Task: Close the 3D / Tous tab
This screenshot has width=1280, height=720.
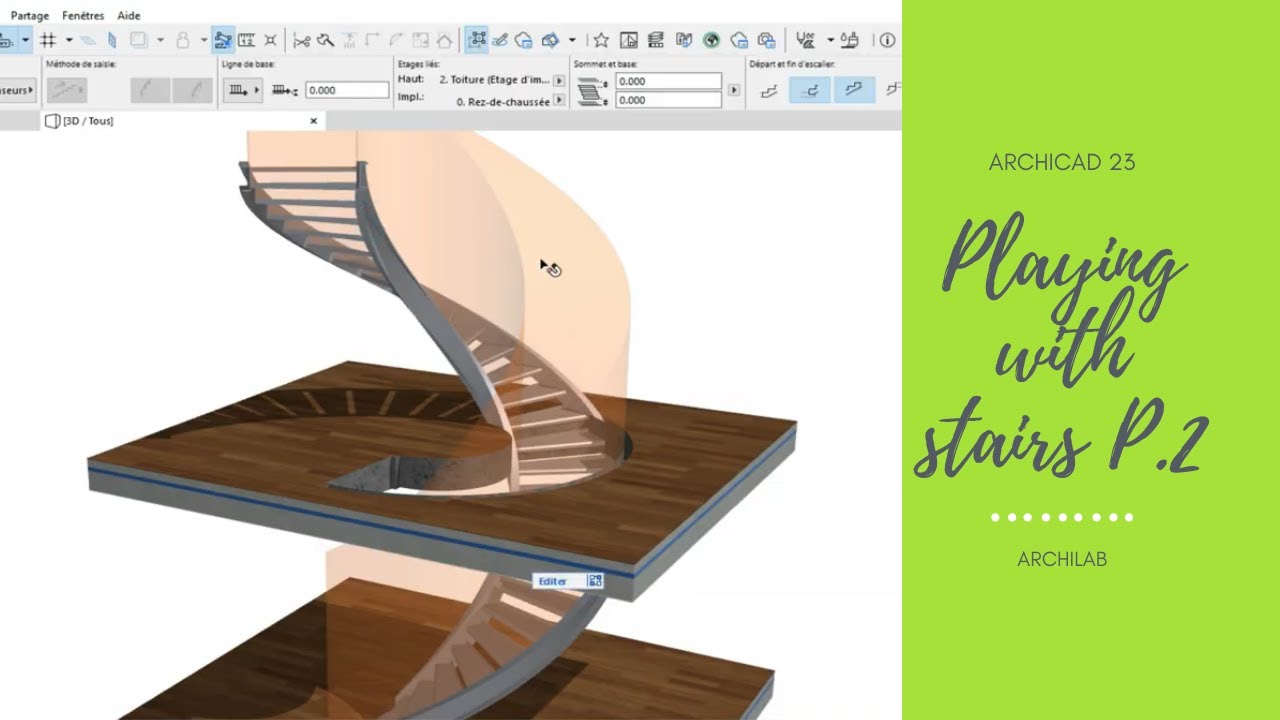Action: 313,121
